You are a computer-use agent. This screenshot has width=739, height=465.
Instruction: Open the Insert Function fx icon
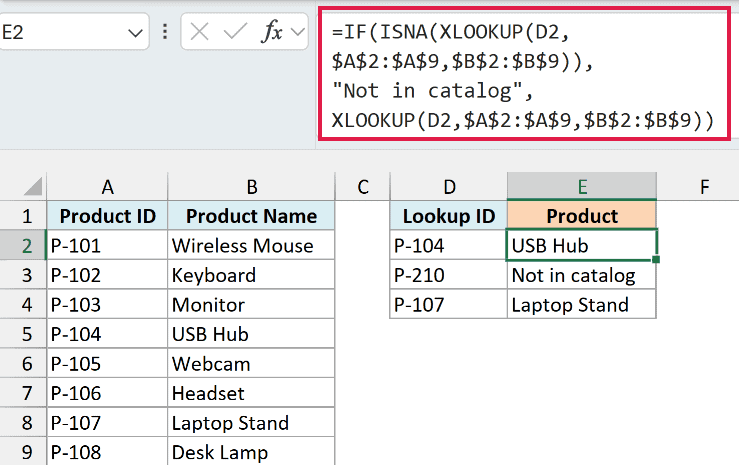pos(271,32)
